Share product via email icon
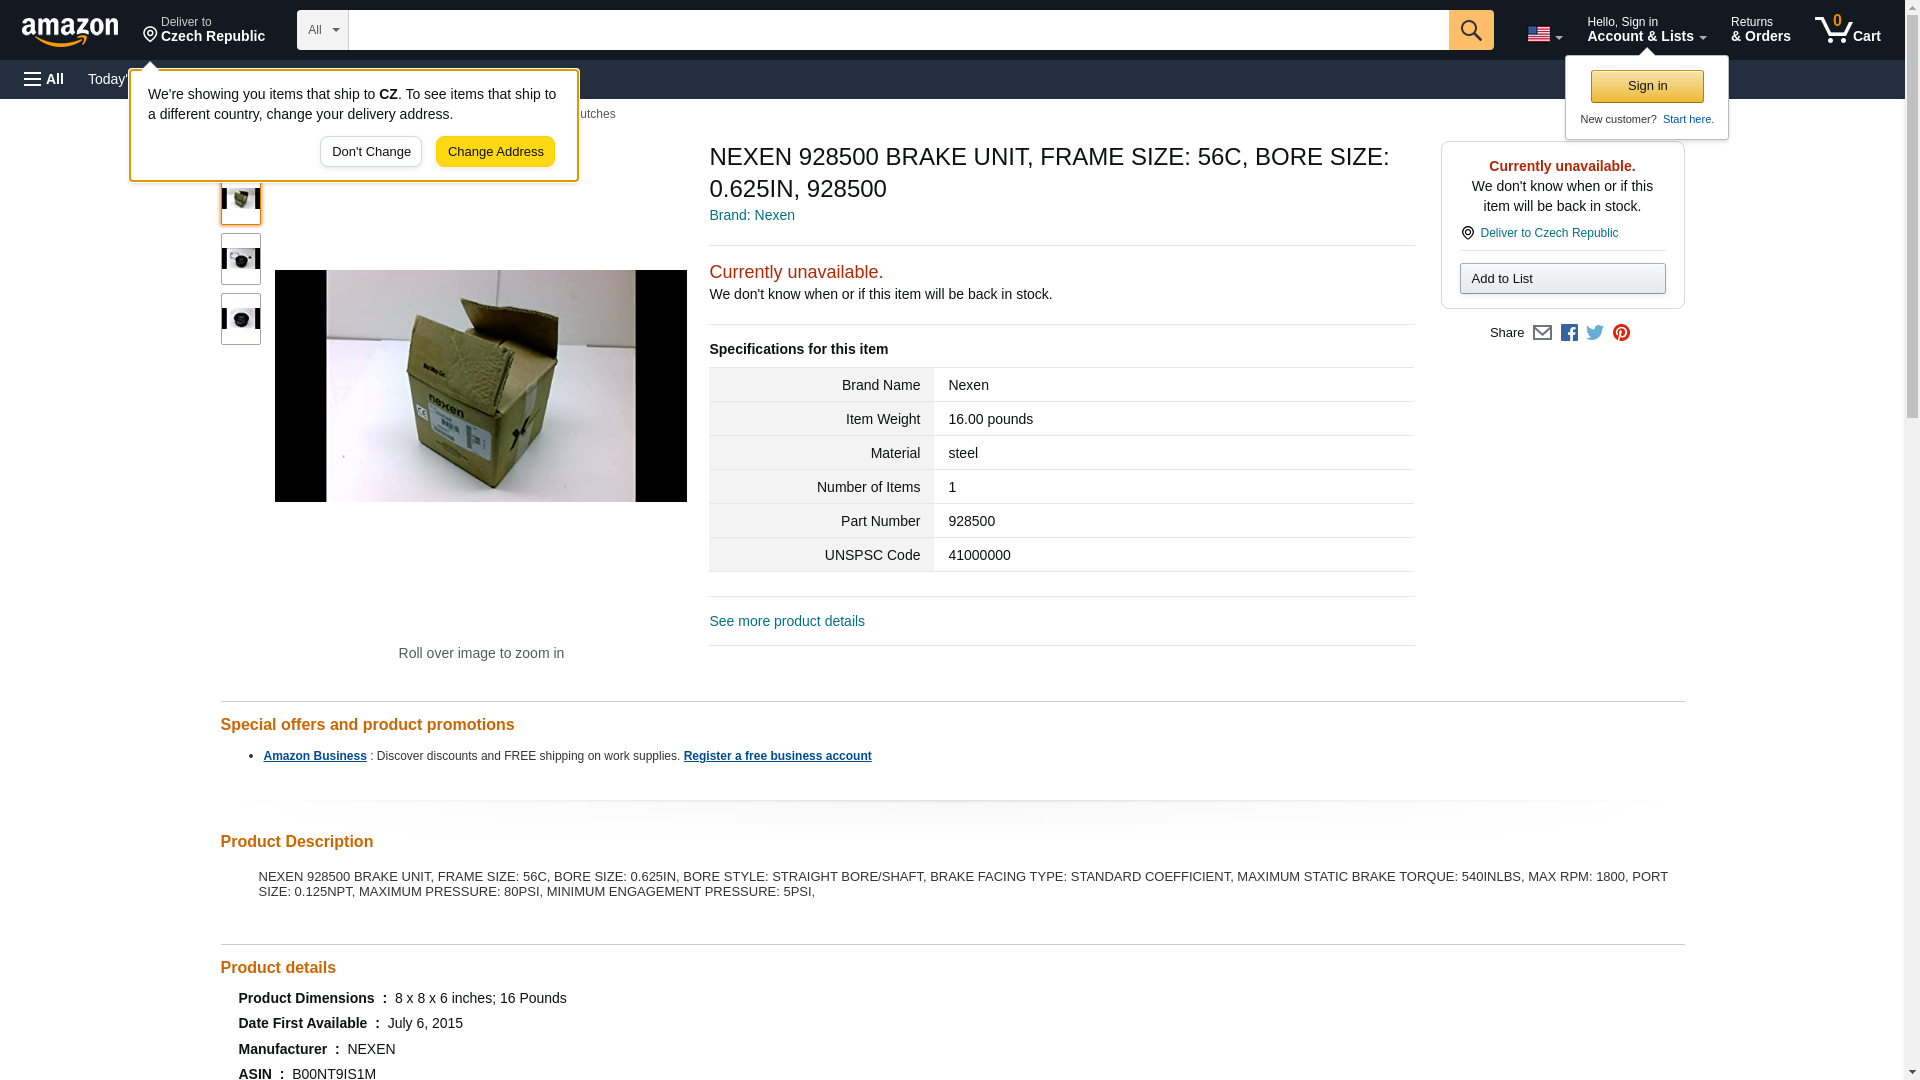This screenshot has width=1920, height=1080. pos(1542,333)
